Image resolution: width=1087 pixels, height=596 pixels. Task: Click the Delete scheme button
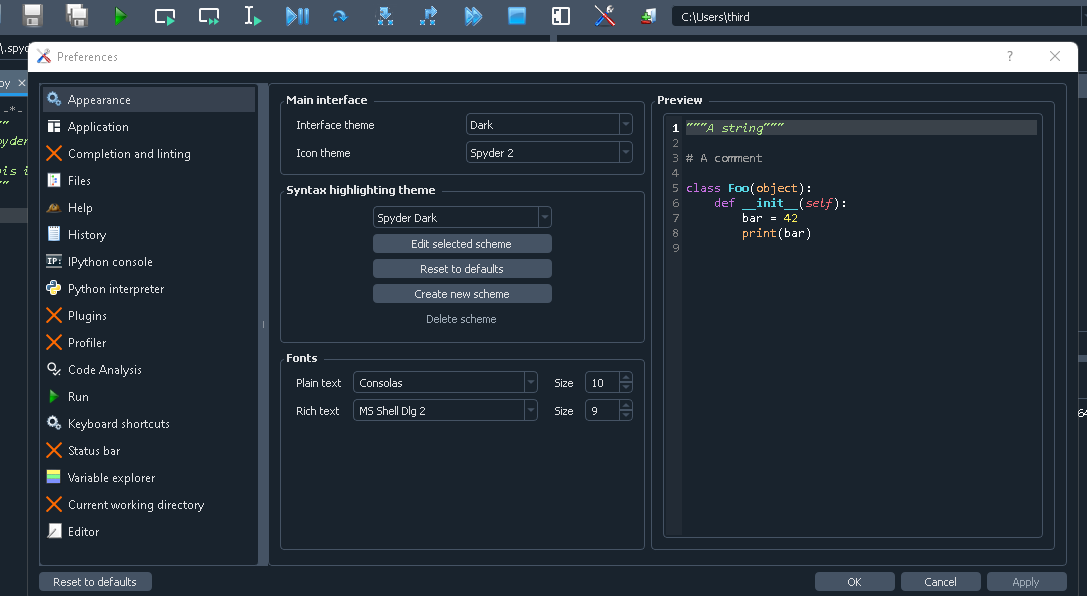click(462, 319)
